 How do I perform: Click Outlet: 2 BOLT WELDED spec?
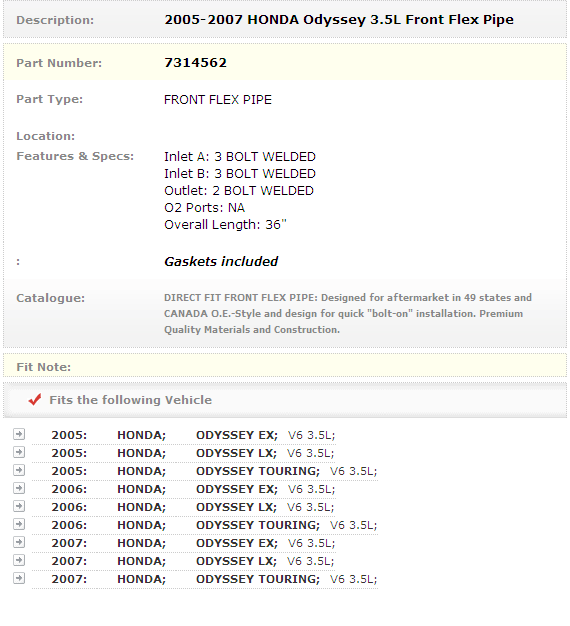(x=239, y=191)
